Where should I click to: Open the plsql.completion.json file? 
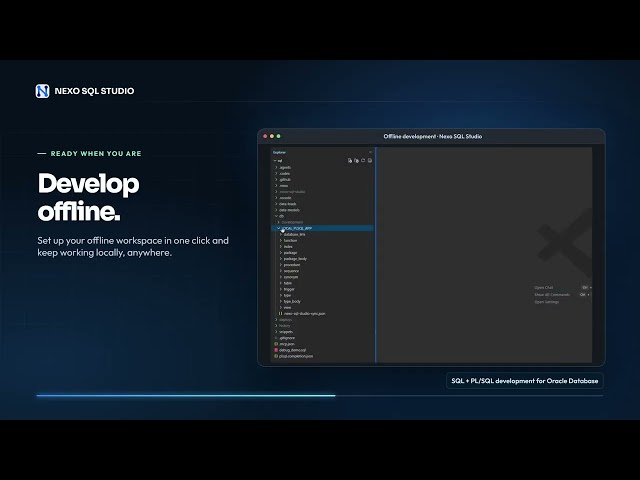(x=293, y=356)
